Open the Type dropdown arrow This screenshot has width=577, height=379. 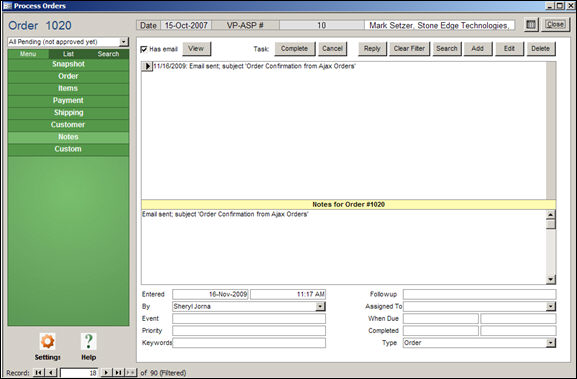551,343
